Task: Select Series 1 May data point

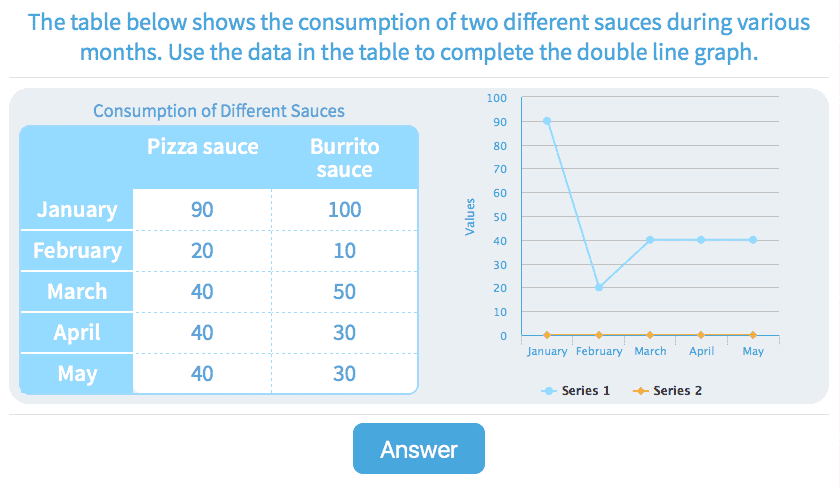Action: point(753,240)
